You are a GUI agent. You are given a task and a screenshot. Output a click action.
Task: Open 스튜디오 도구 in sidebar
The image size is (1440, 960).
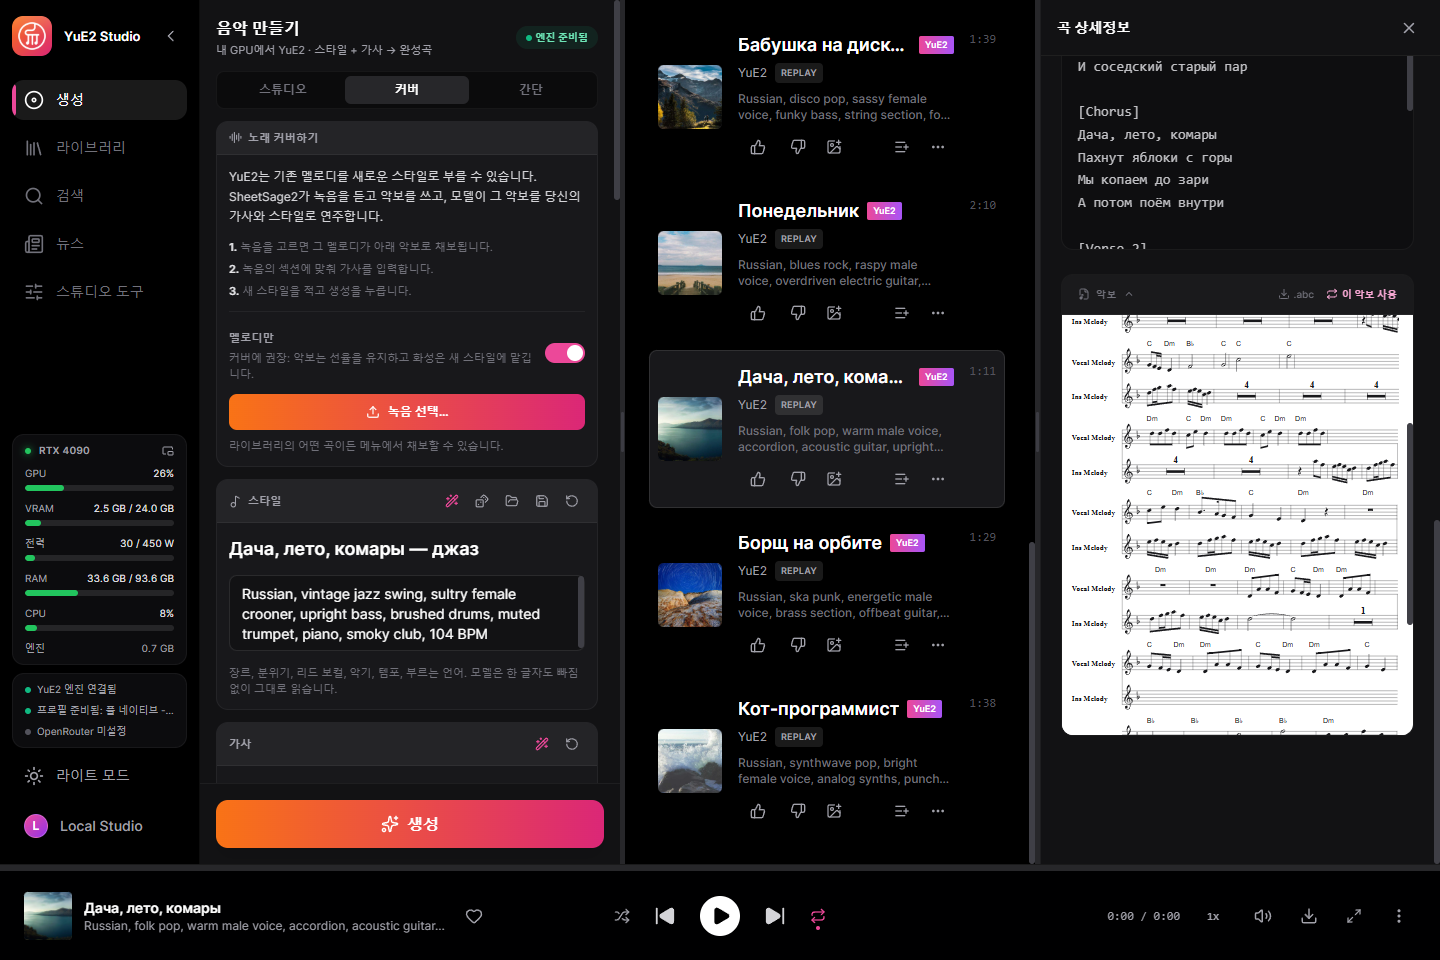[x=99, y=292]
